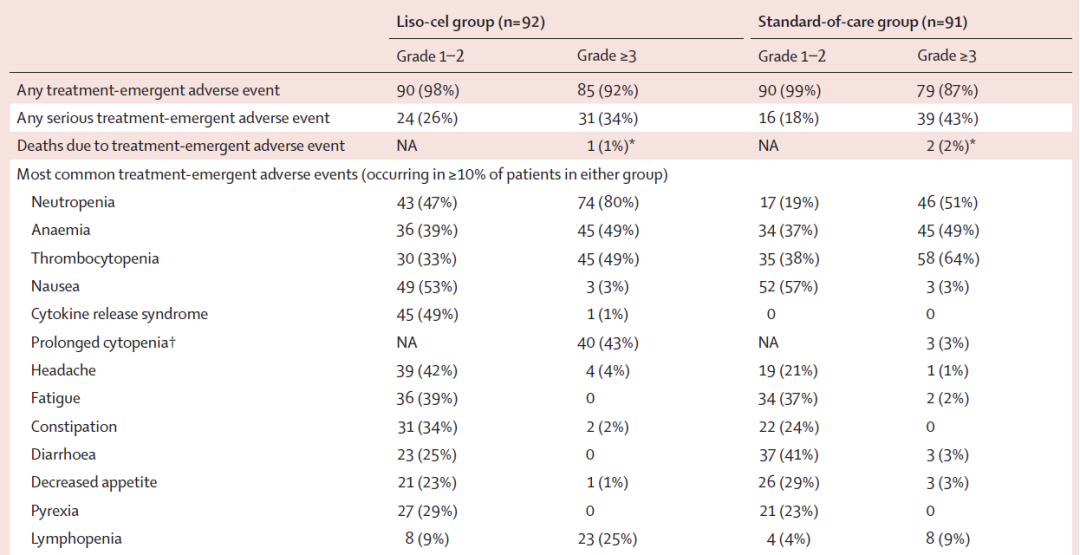Click the Nausea row label

click(56, 286)
